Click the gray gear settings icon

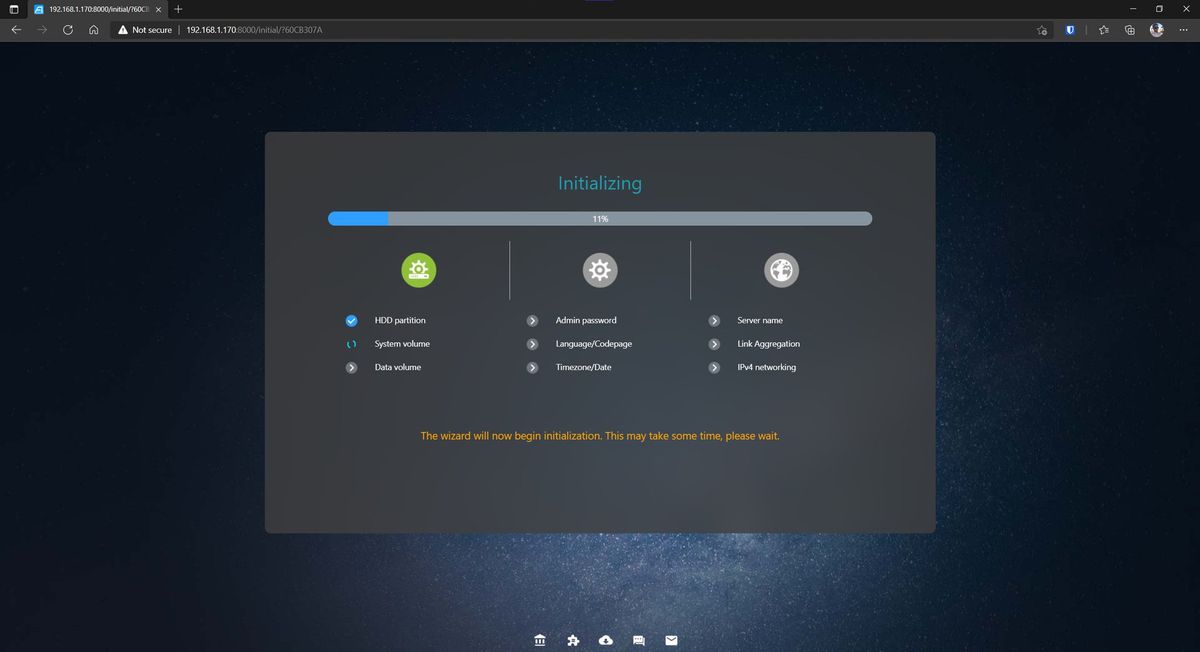point(600,270)
